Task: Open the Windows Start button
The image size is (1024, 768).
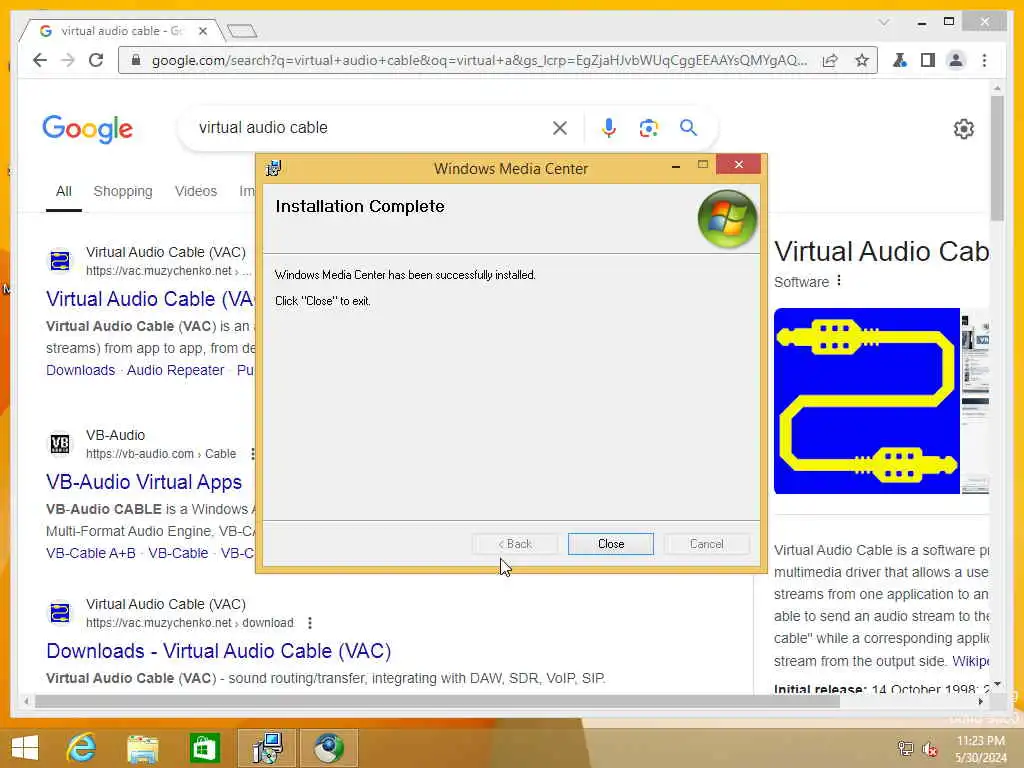Action: coord(25,748)
